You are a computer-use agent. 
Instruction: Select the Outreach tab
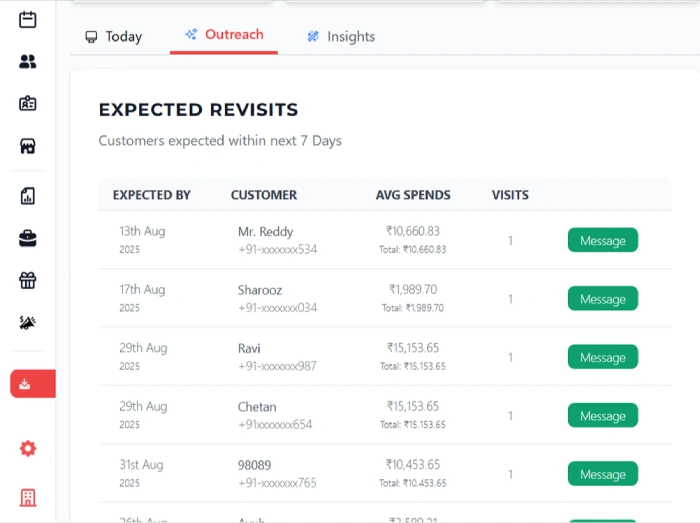[x=223, y=35]
